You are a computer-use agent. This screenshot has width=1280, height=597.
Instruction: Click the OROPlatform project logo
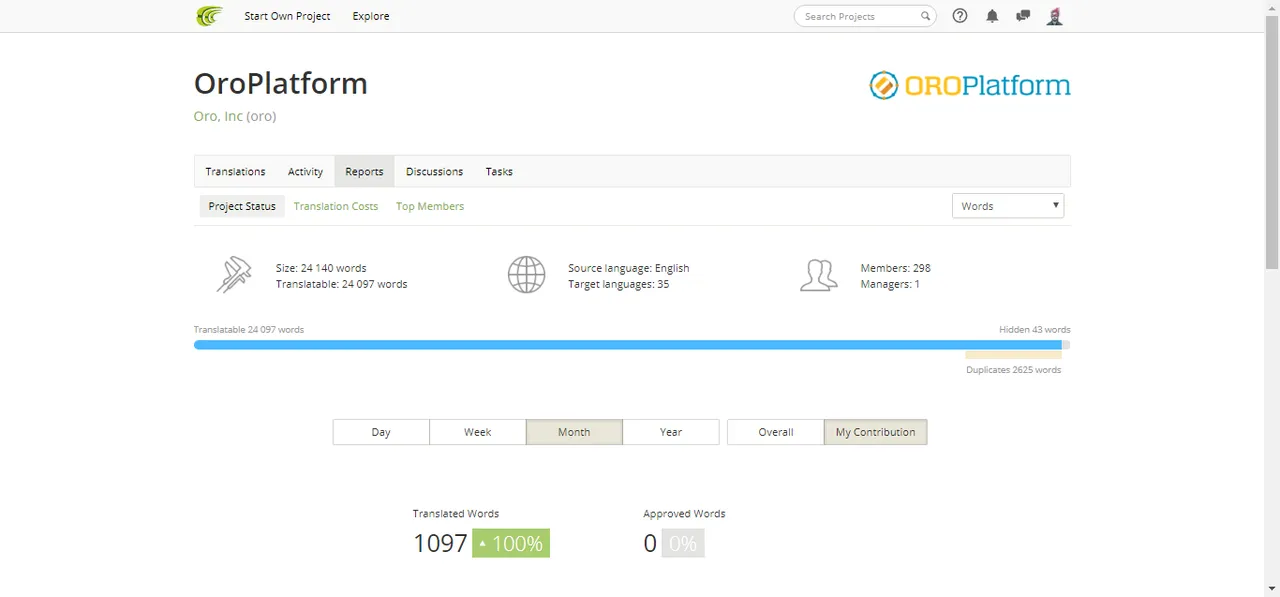click(970, 86)
